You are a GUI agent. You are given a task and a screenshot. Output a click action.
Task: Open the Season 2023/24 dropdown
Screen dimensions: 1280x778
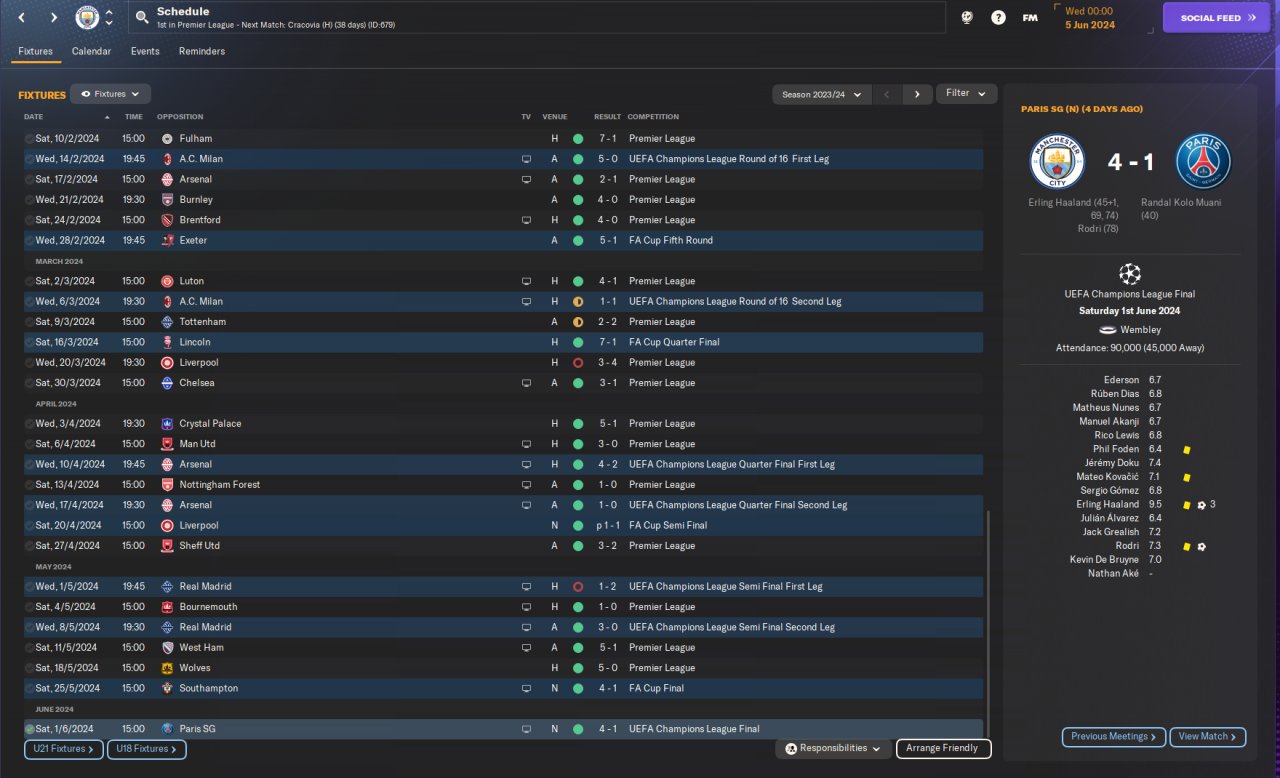click(821, 94)
